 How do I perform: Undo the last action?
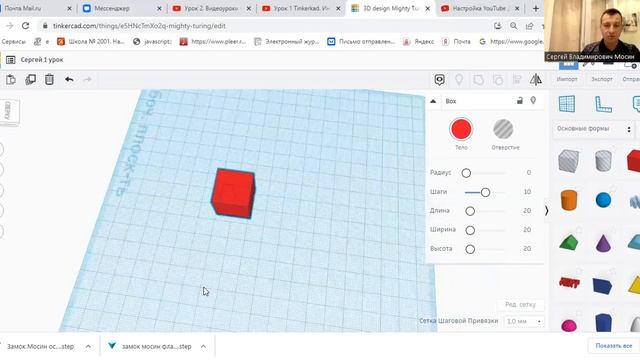pos(69,79)
